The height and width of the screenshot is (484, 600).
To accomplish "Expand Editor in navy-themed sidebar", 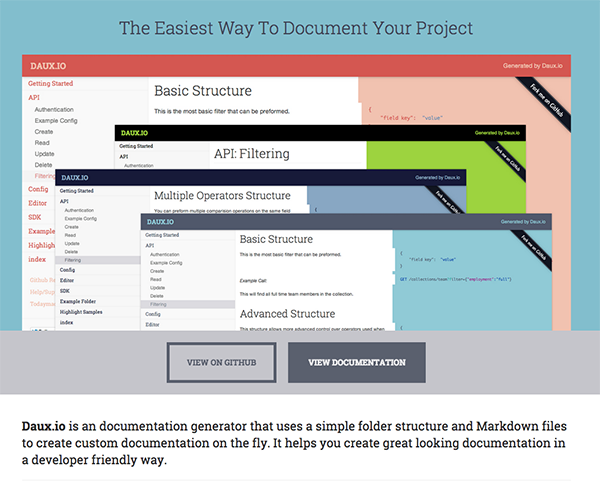I will point(67,280).
